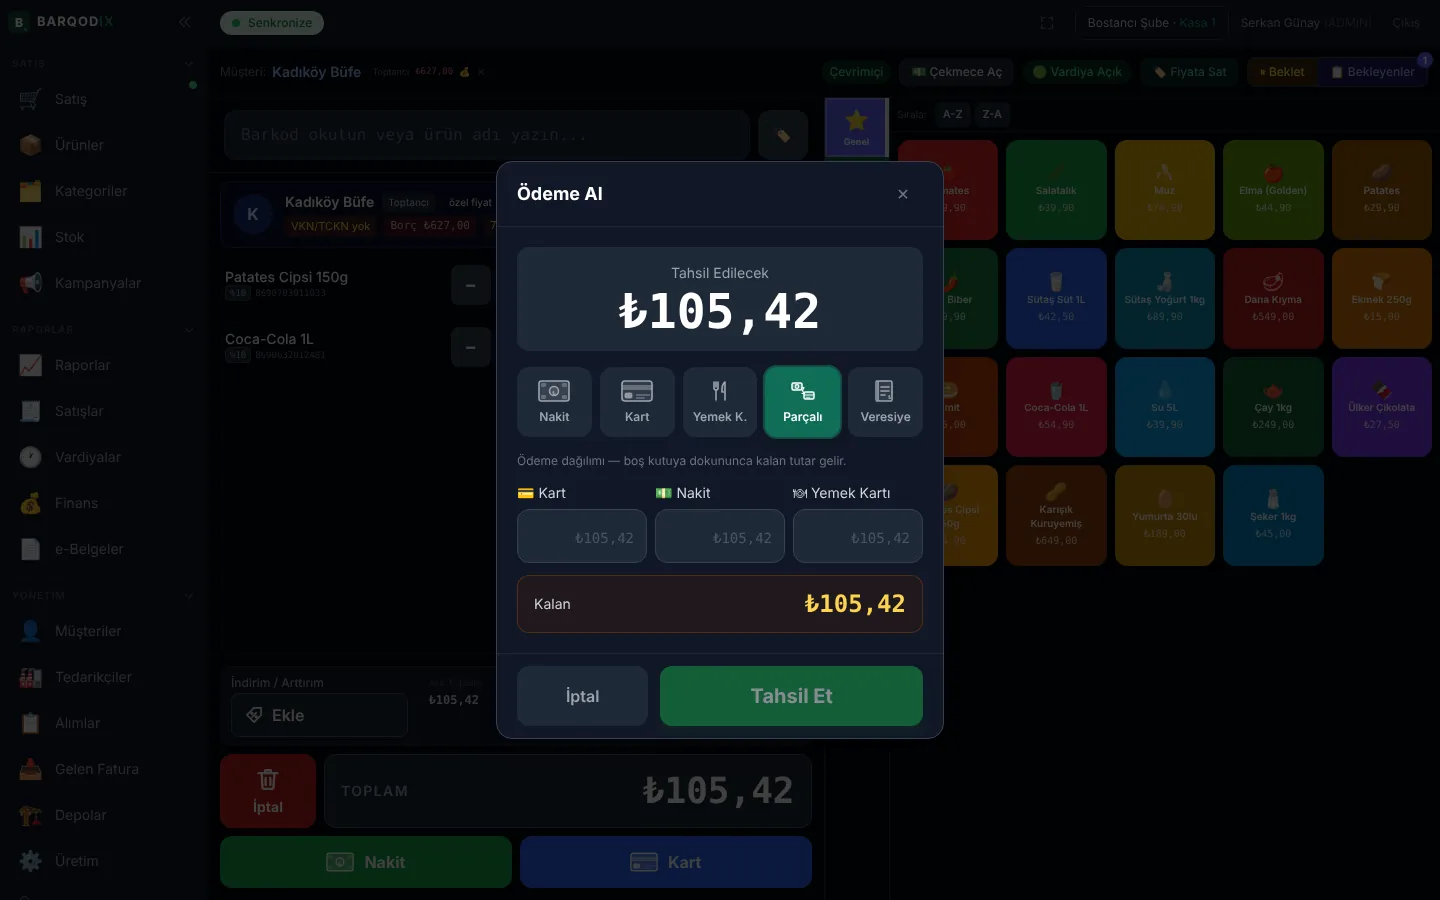Viewport: 1440px width, 900px height.
Task: Decrease Coca-Cola 1L quantity with minus
Action: coord(471,347)
